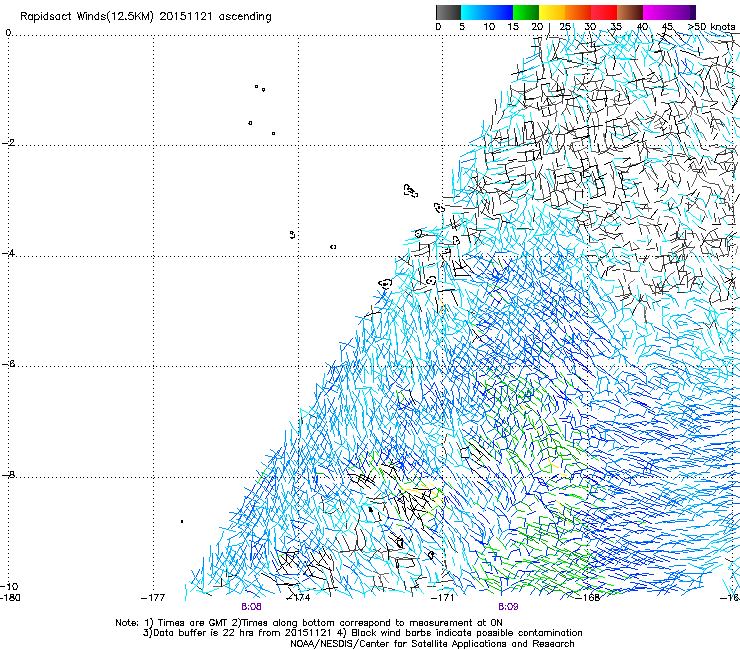Click the purple swath time label '8:08'
Image resolution: width=740 pixels, height=650 pixels.
pos(251,607)
